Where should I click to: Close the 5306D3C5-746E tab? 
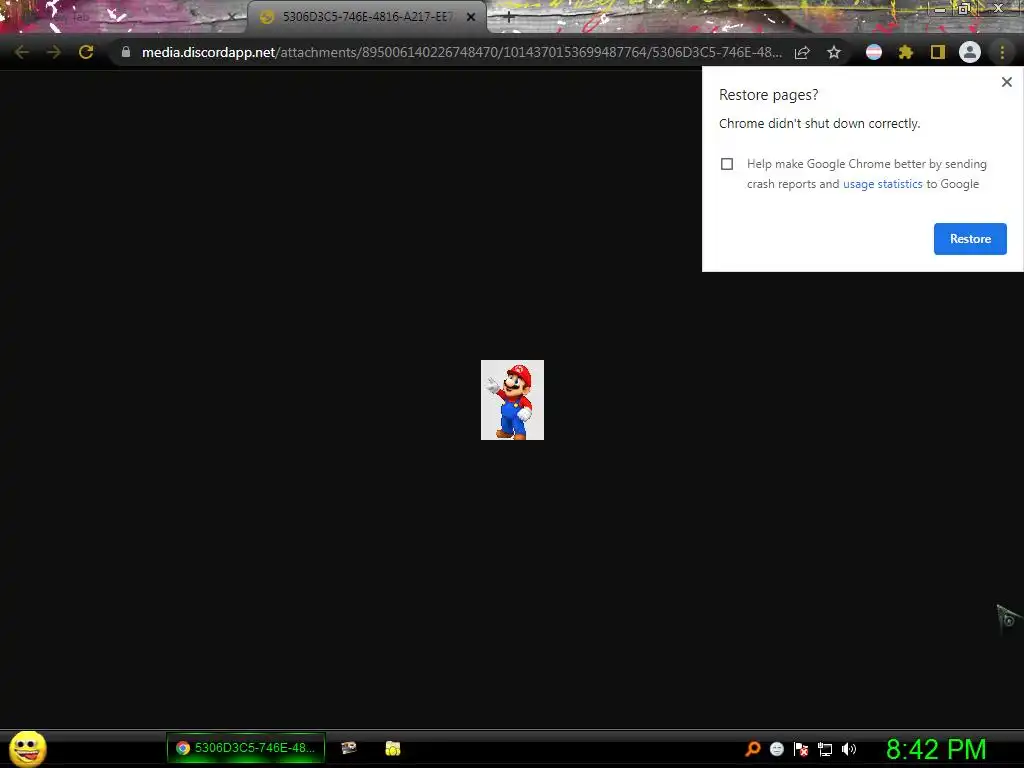click(471, 17)
